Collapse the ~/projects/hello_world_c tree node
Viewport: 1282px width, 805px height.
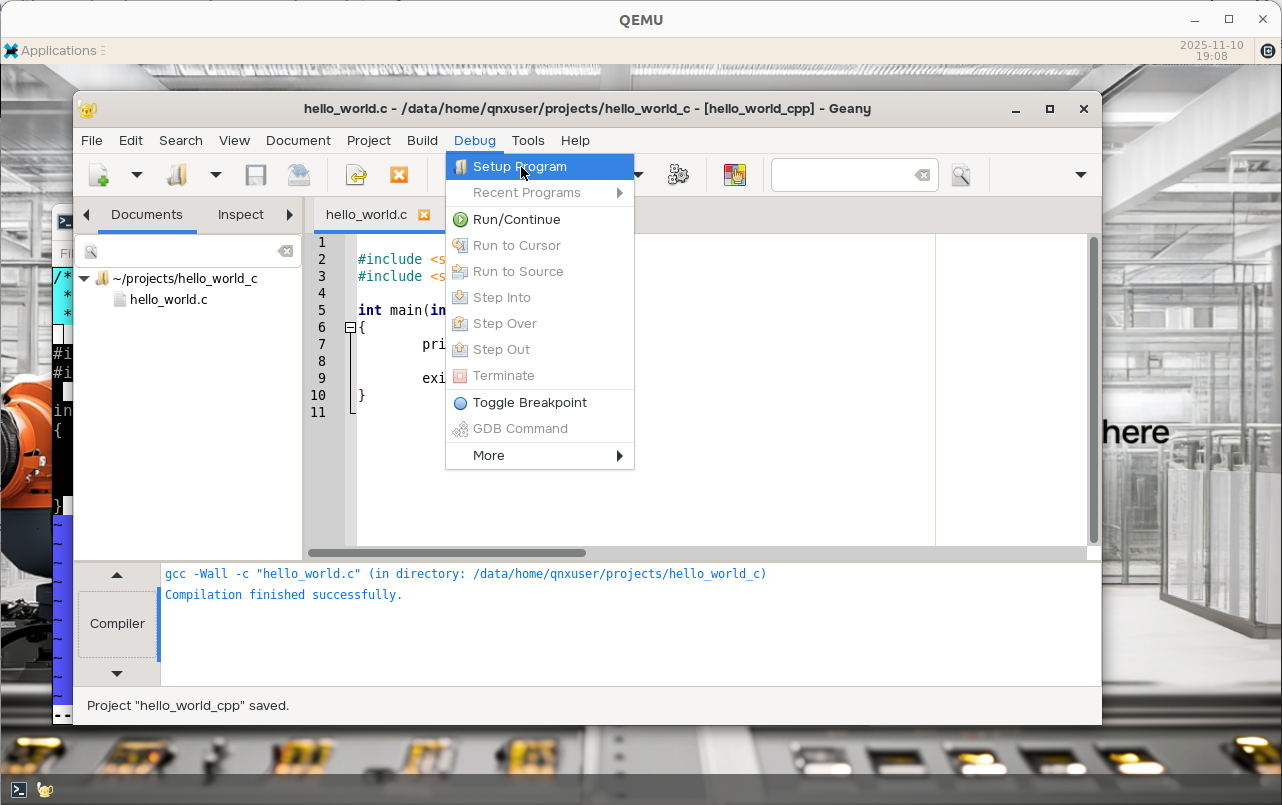coord(85,279)
